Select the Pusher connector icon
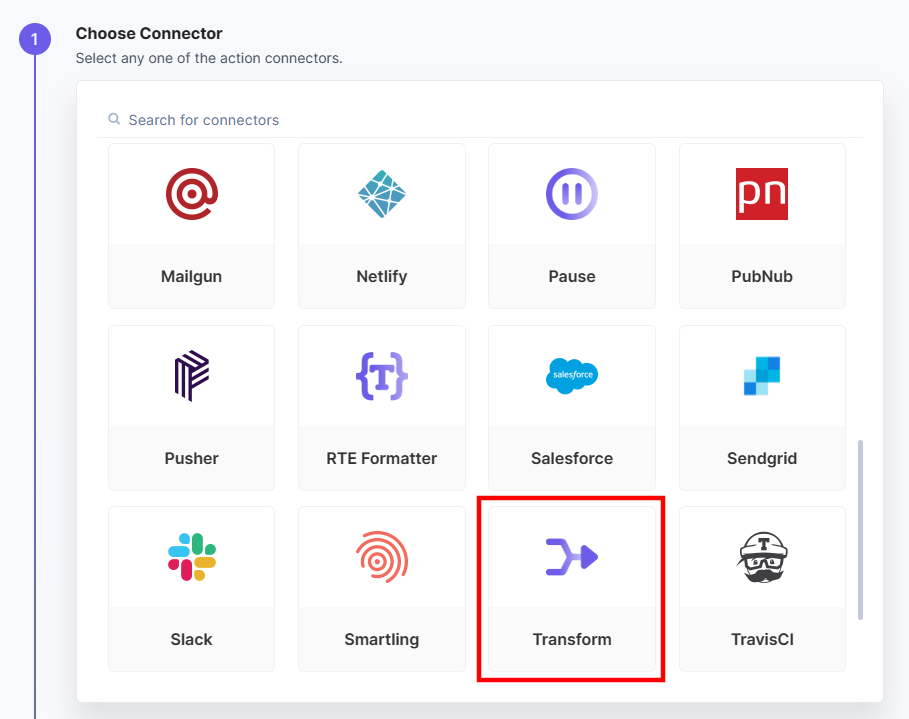Screen dimensions: 909x719 (191, 376)
